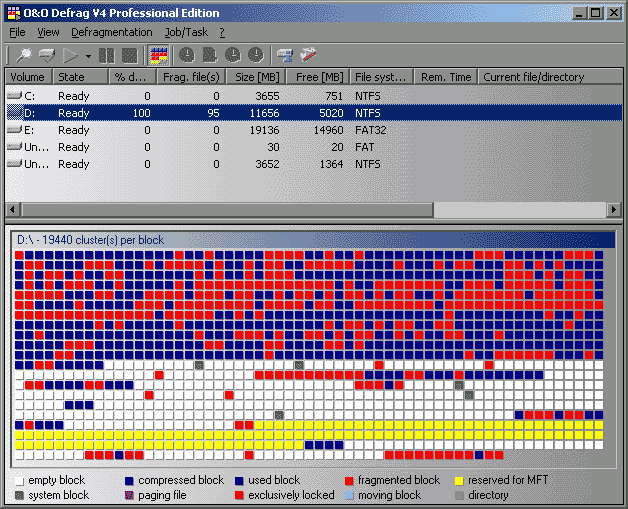Open the View menu
This screenshot has height=509, width=628.
click(48, 32)
